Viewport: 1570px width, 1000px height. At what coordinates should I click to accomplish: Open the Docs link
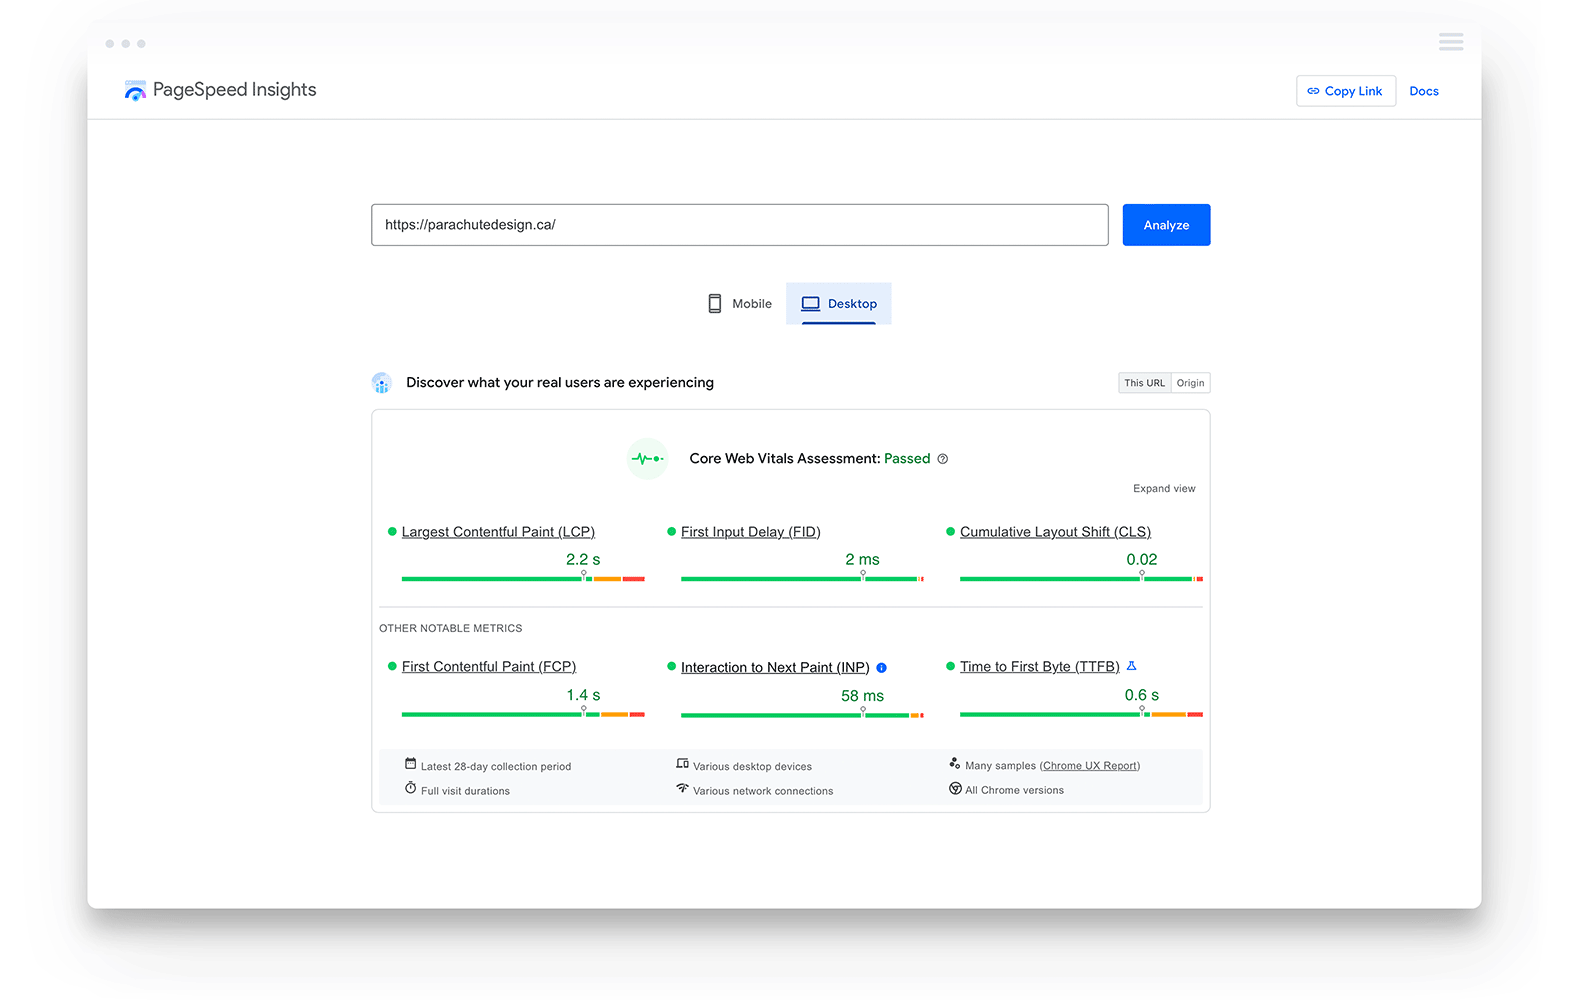(1424, 91)
